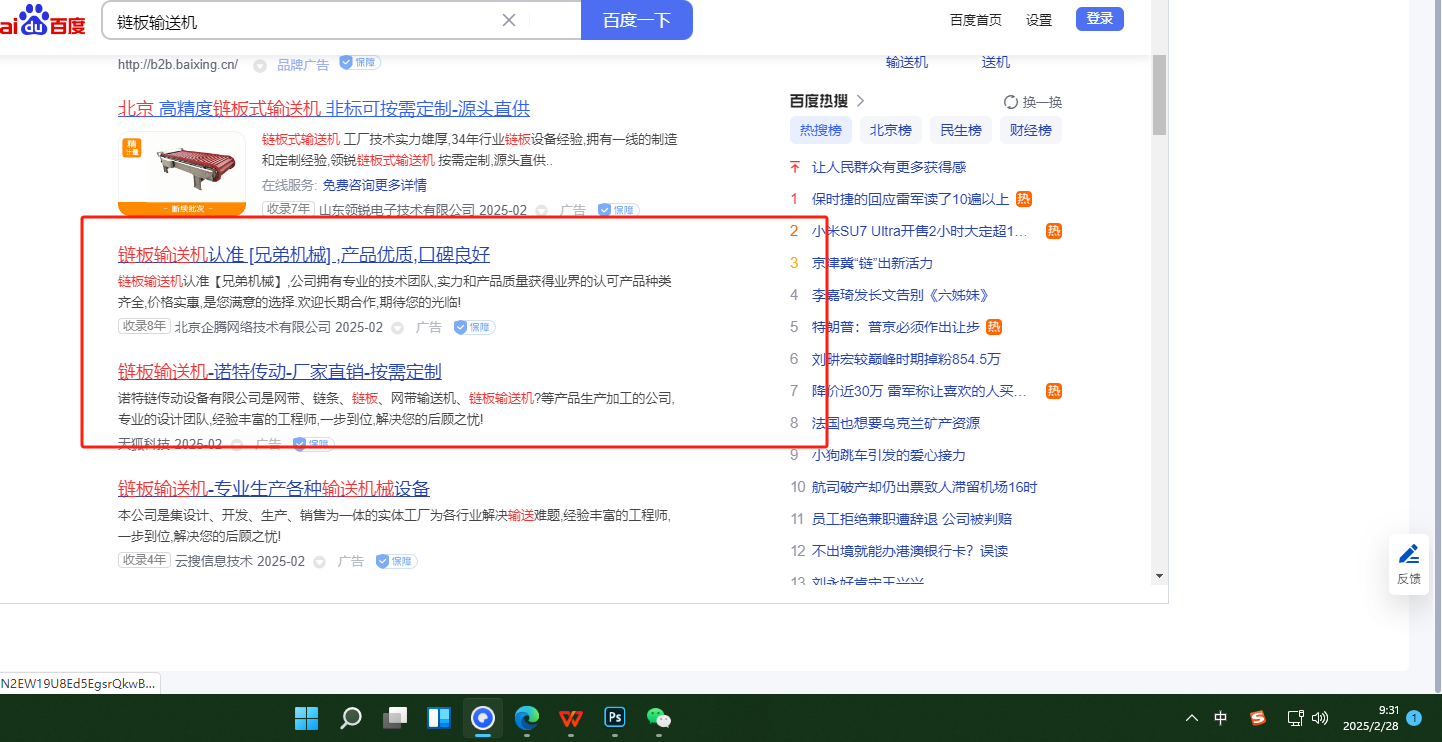Switch to the 北京榜 tab
1442x742 pixels.
pyautogui.click(x=890, y=130)
